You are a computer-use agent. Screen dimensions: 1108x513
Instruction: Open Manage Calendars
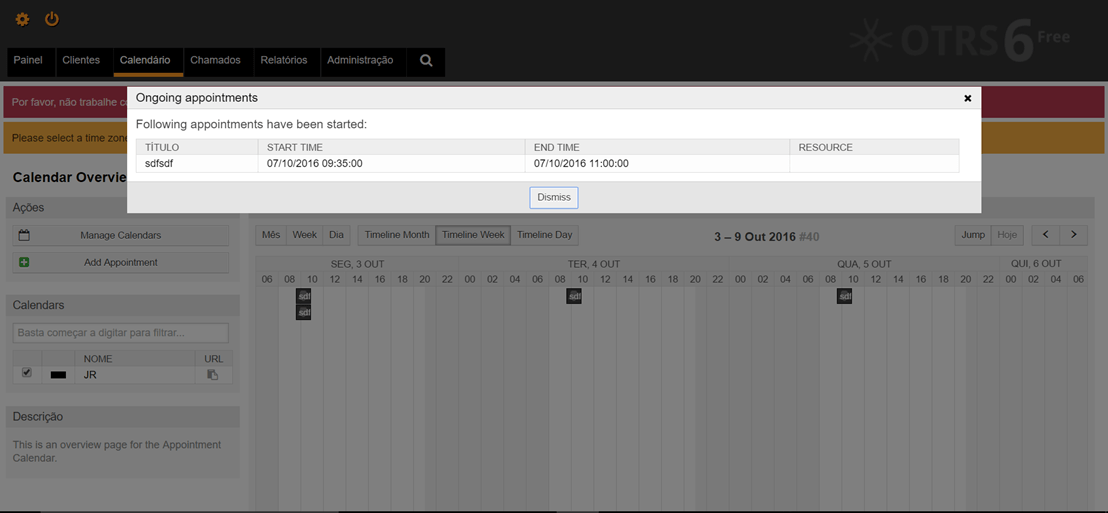tap(120, 235)
